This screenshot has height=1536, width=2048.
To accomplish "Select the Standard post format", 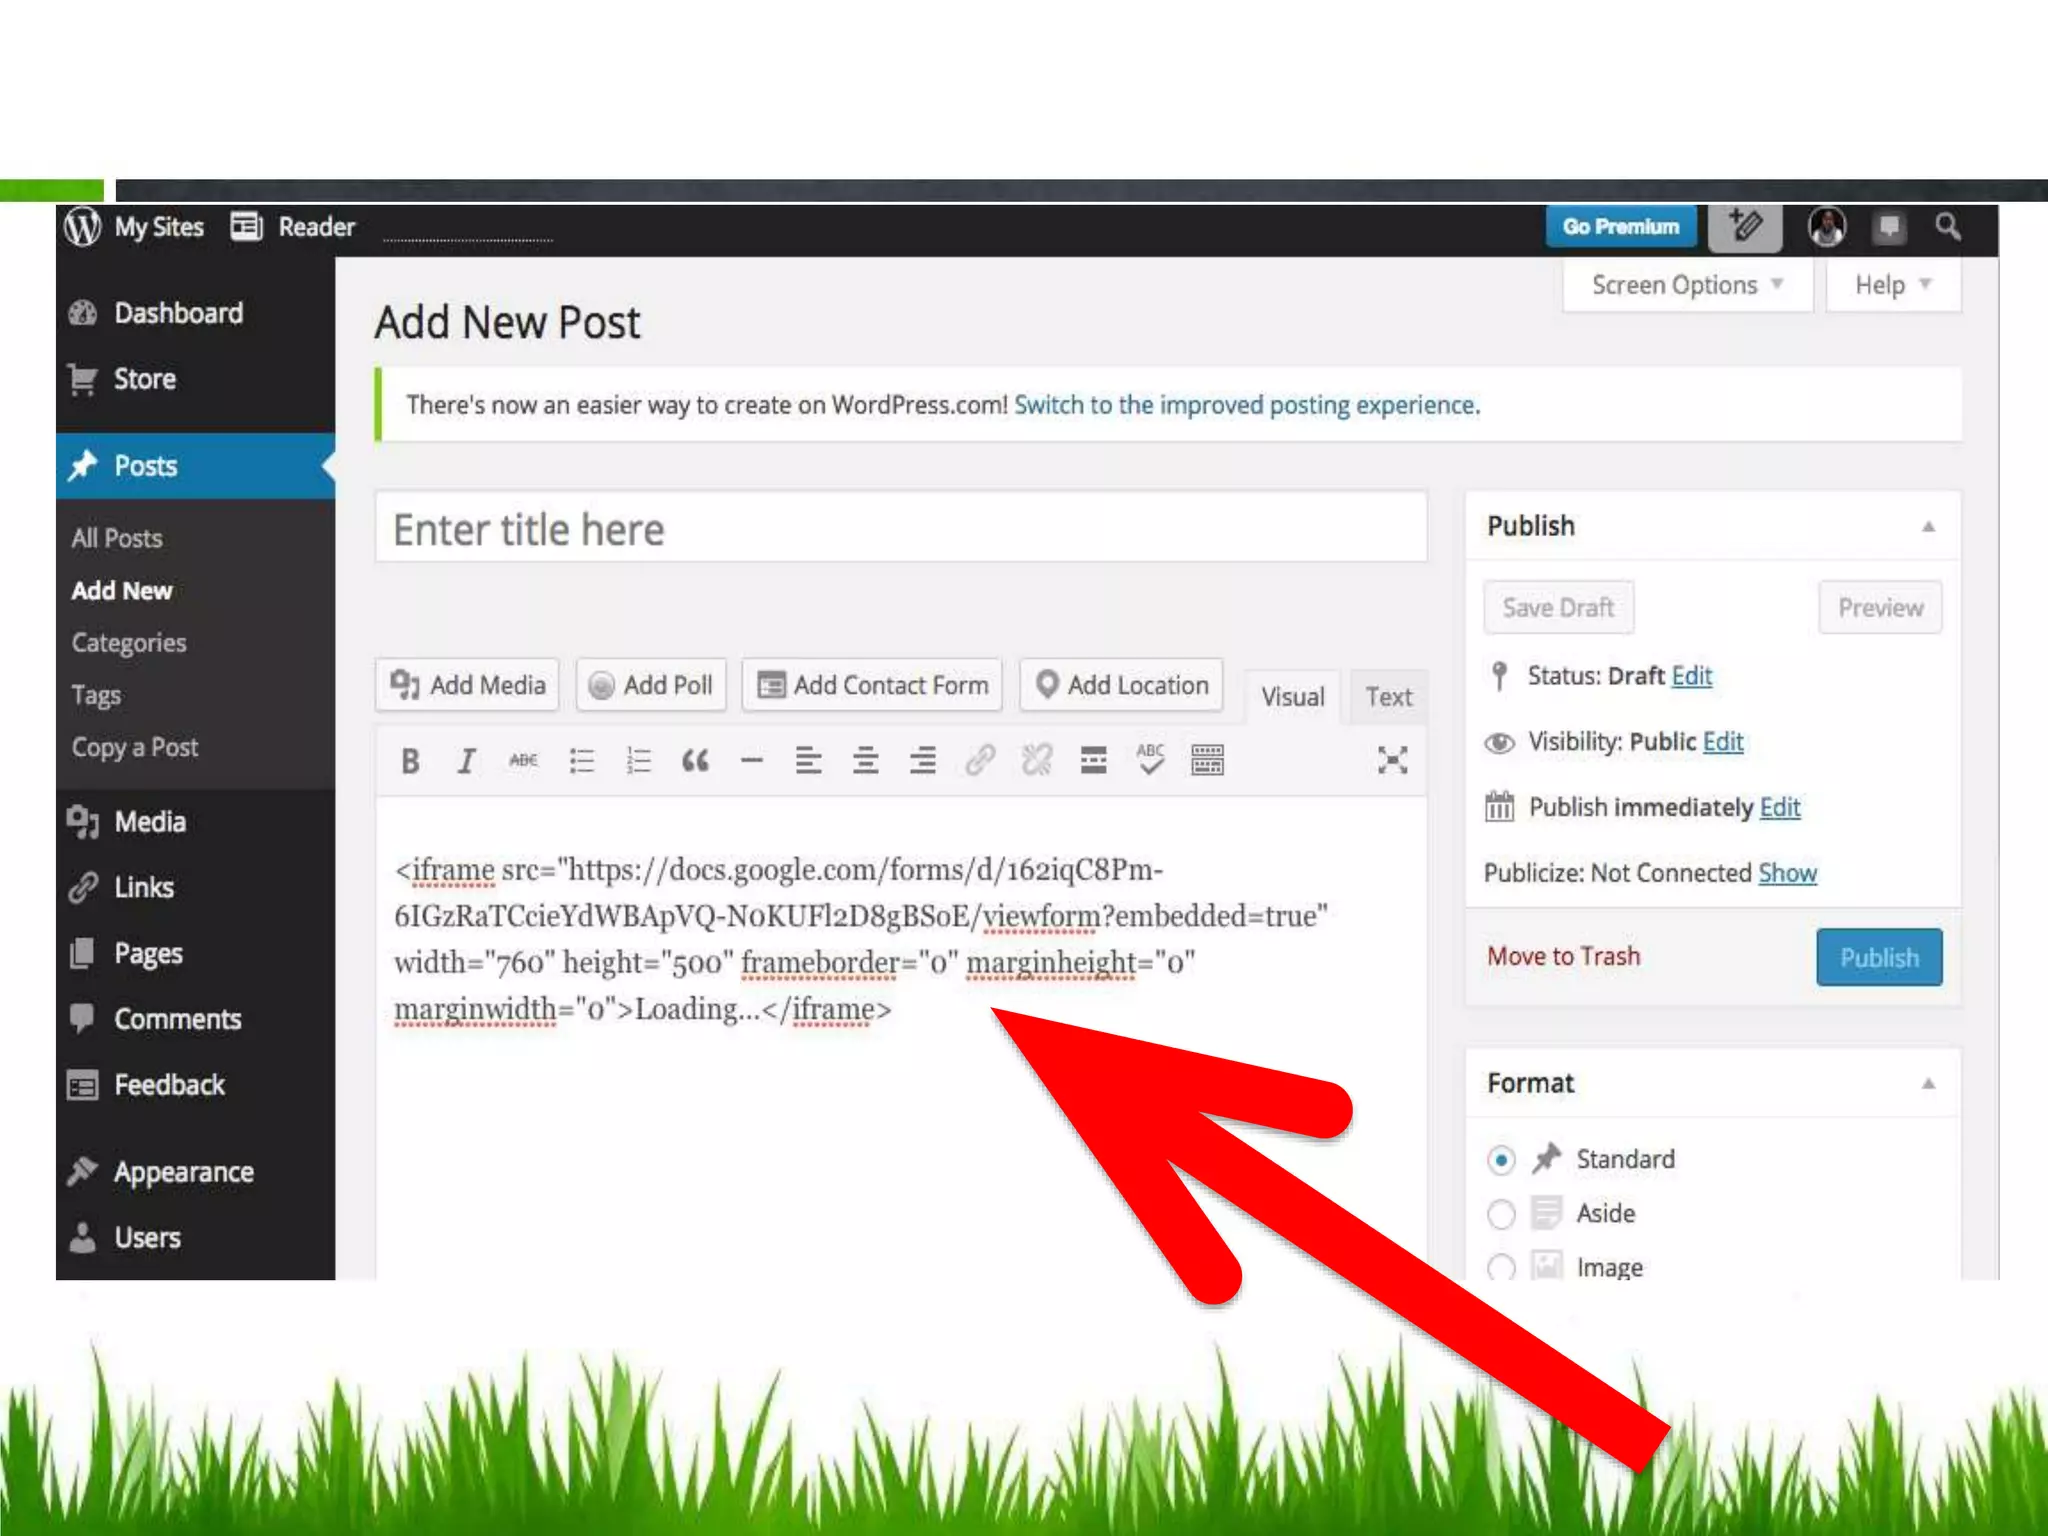I will pos(1501,1160).
